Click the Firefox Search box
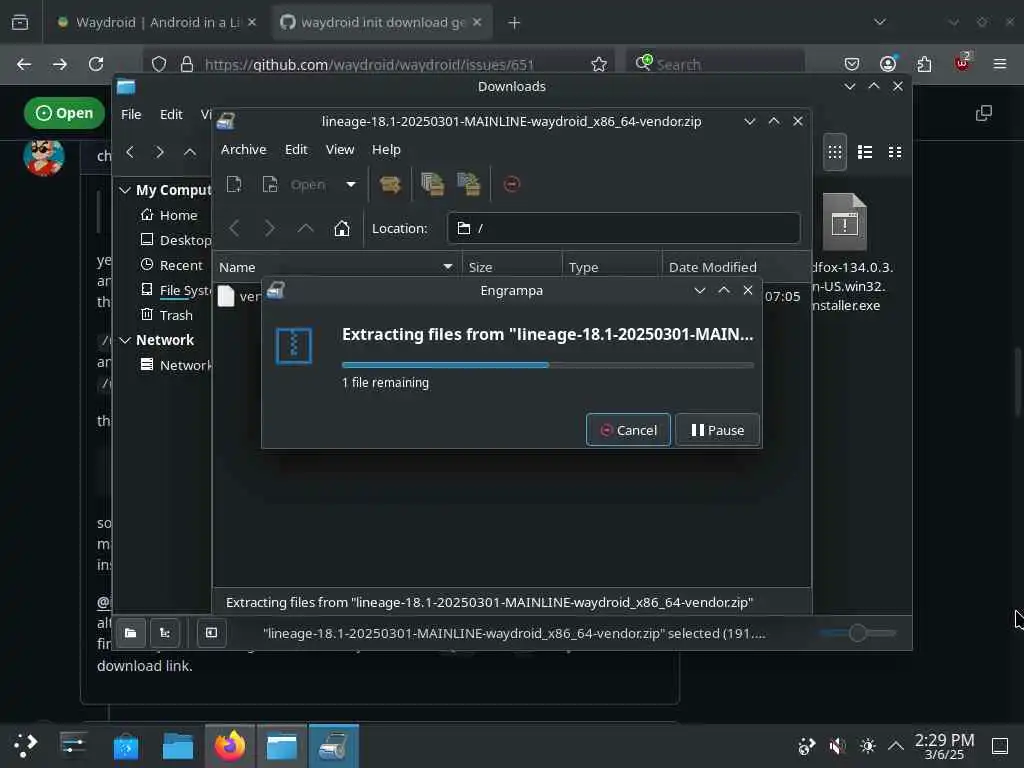Image resolution: width=1024 pixels, height=768 pixels. (x=715, y=64)
